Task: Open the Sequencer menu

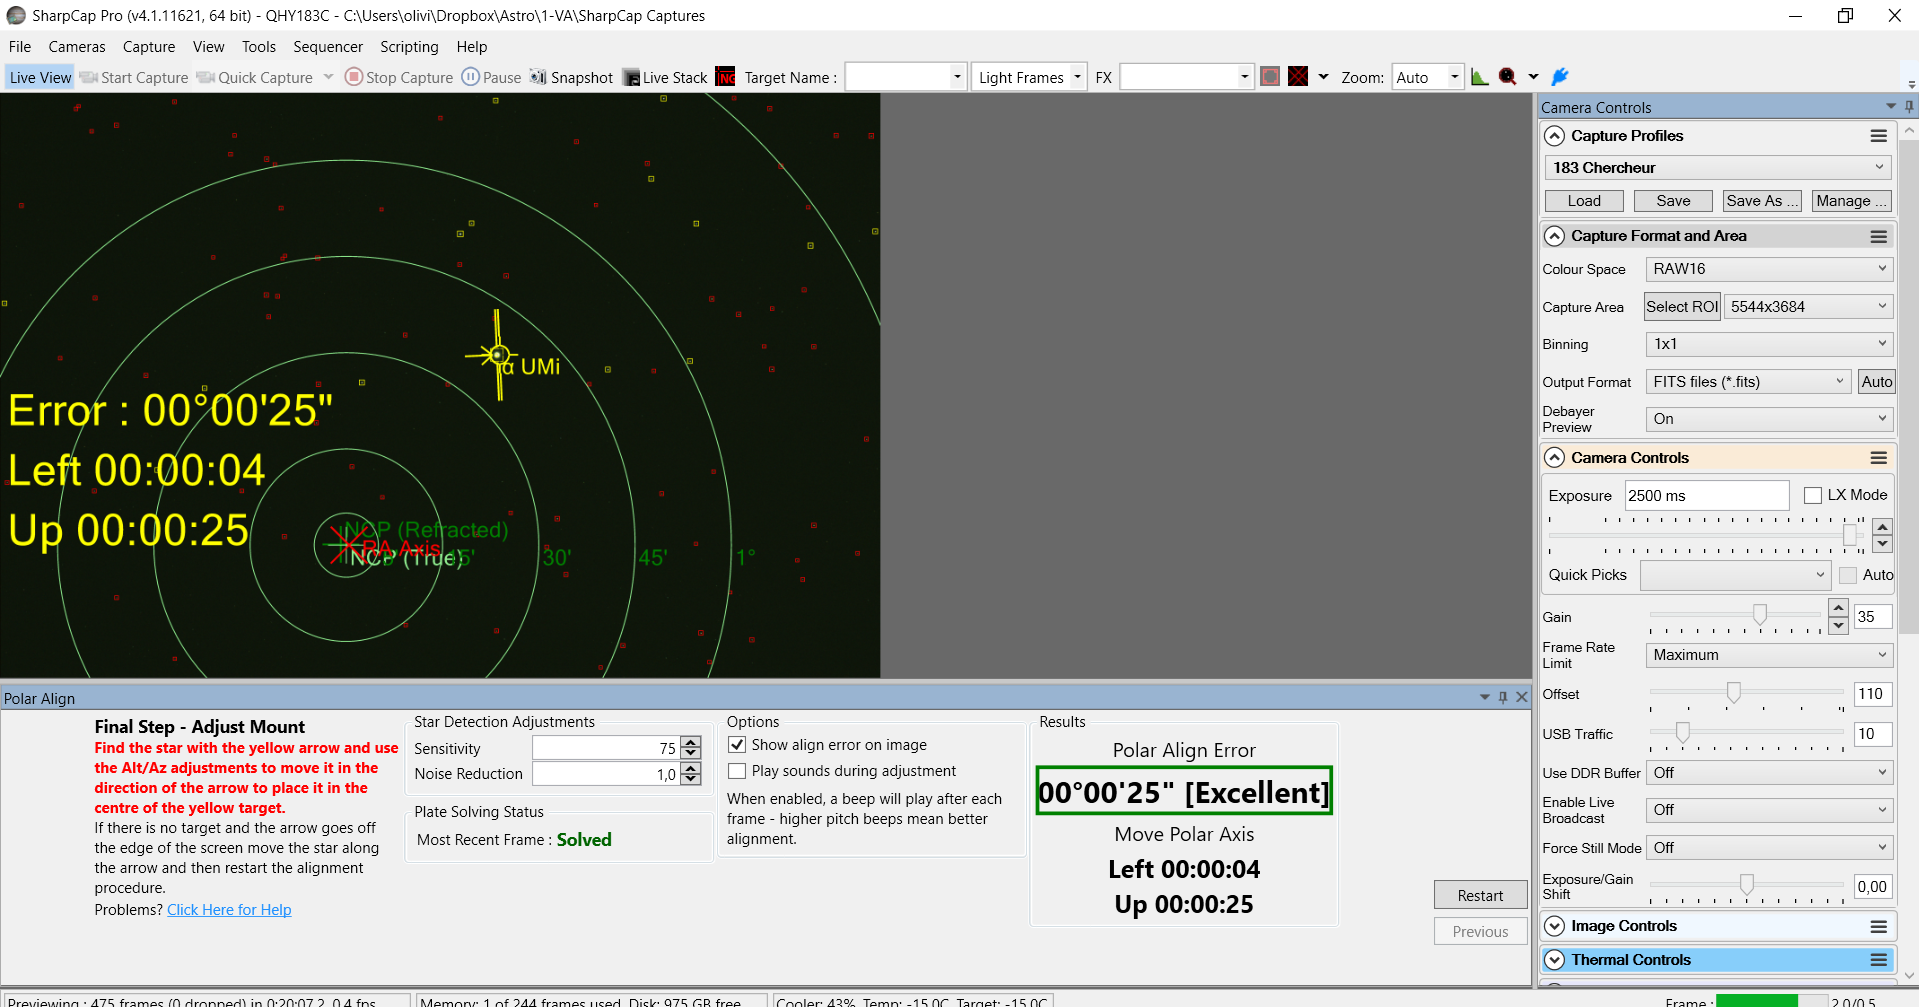Action: pos(328,47)
